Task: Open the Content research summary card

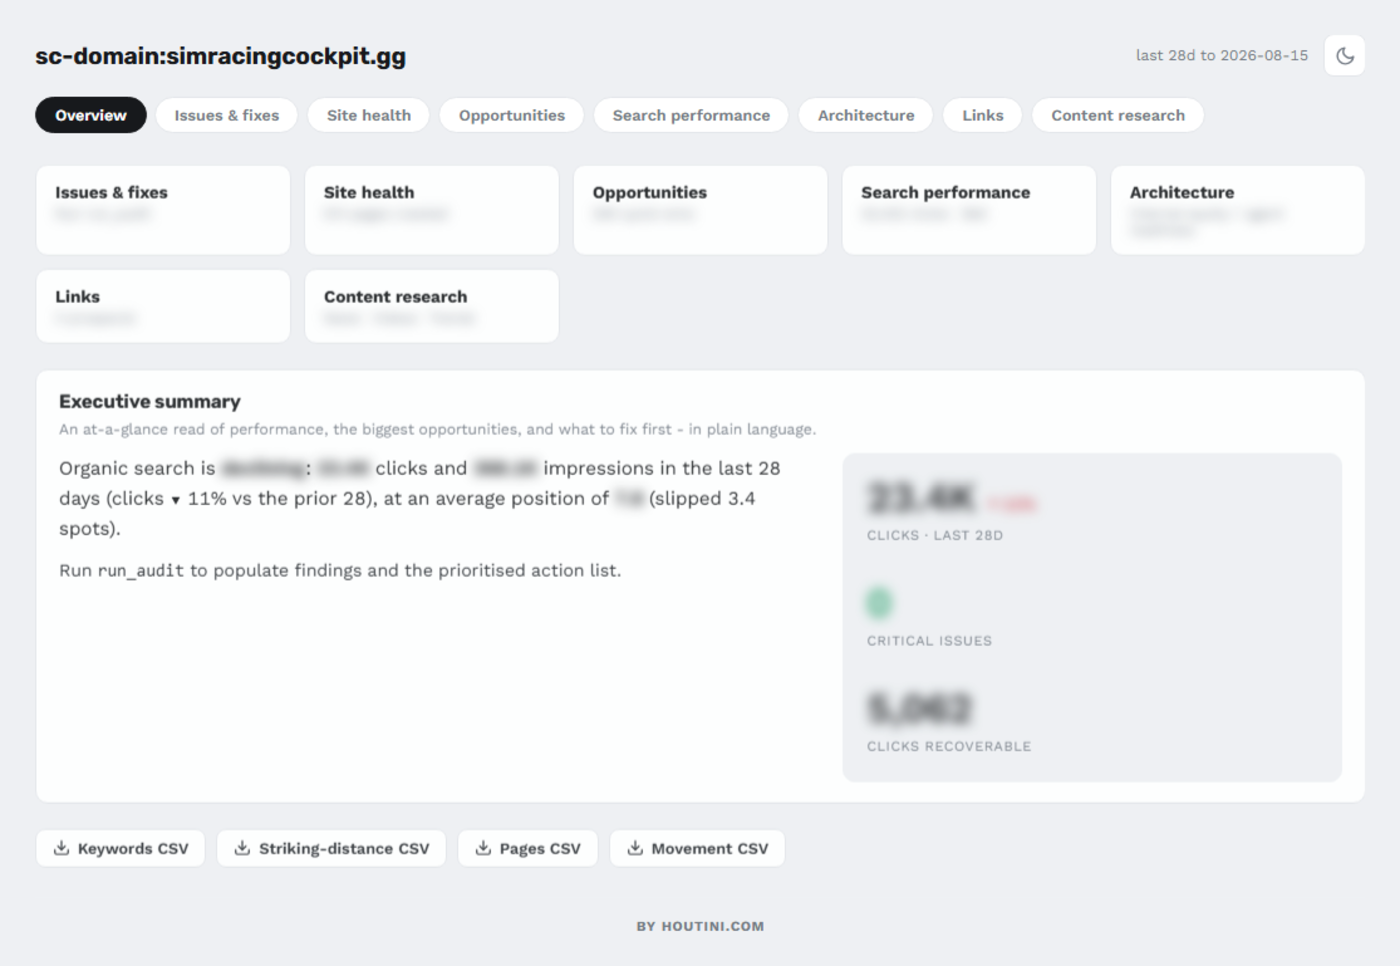Action: [432, 306]
